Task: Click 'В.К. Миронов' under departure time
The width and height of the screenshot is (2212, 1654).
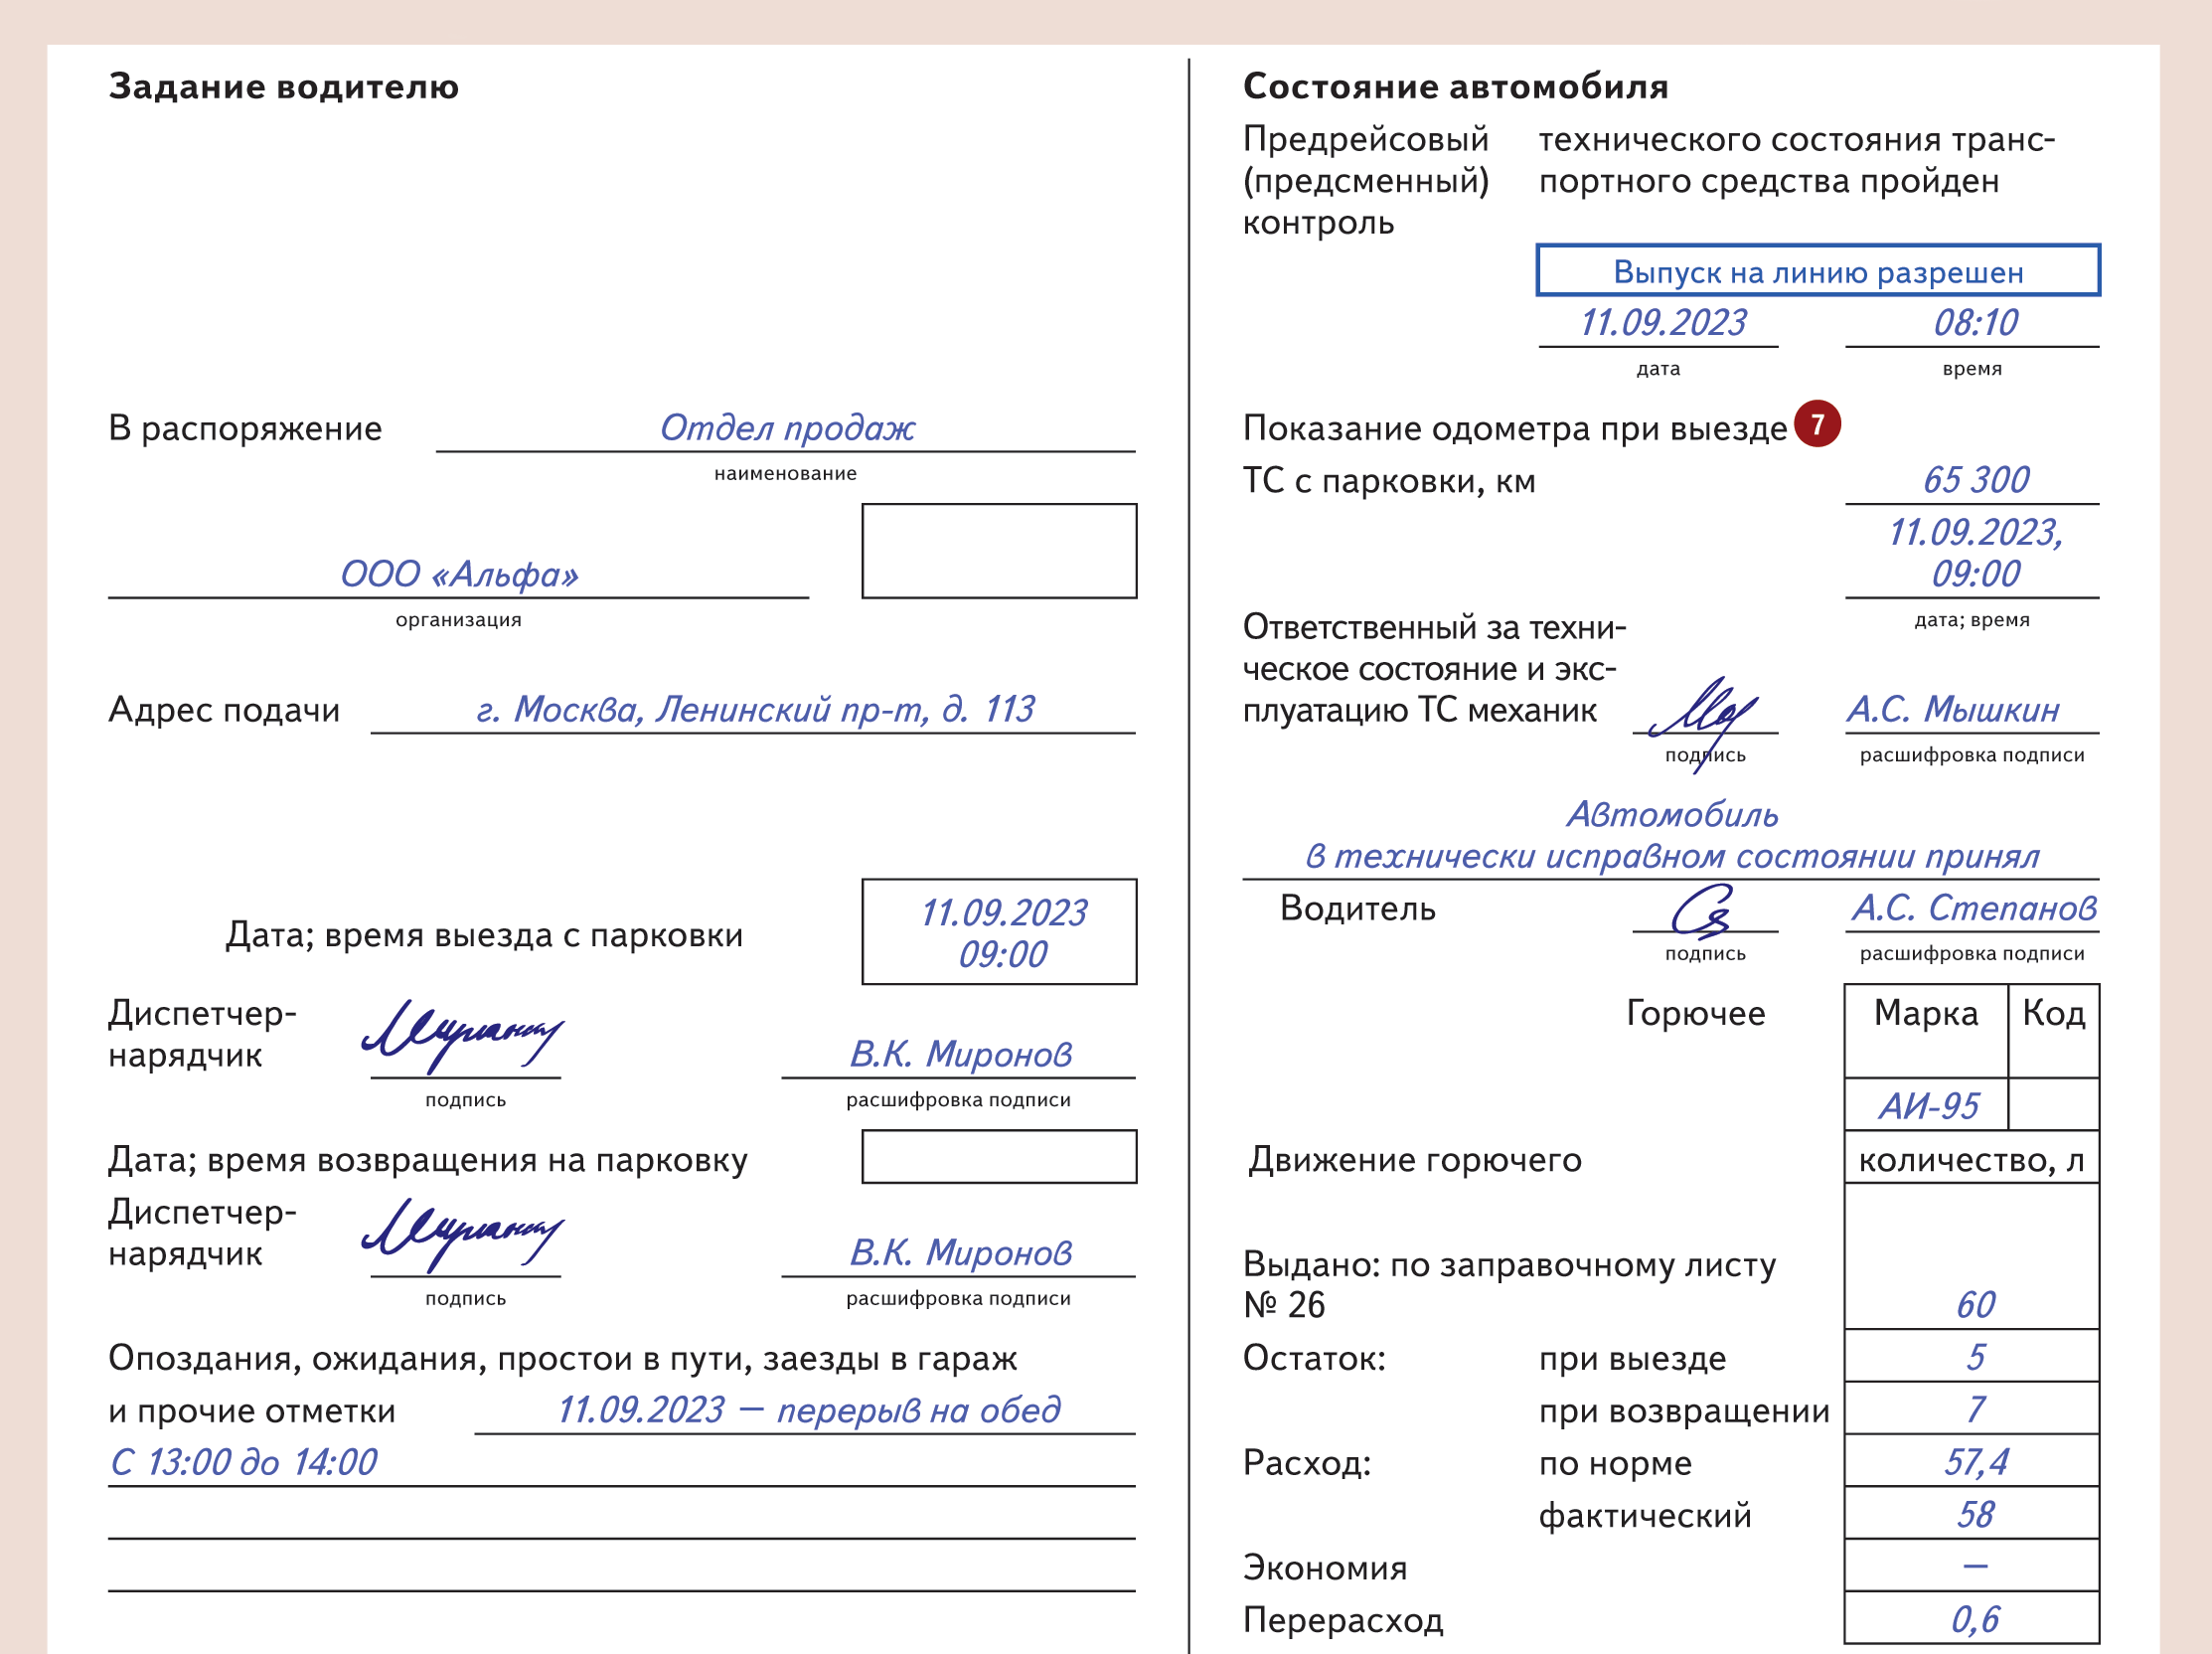Action: click(x=960, y=1054)
